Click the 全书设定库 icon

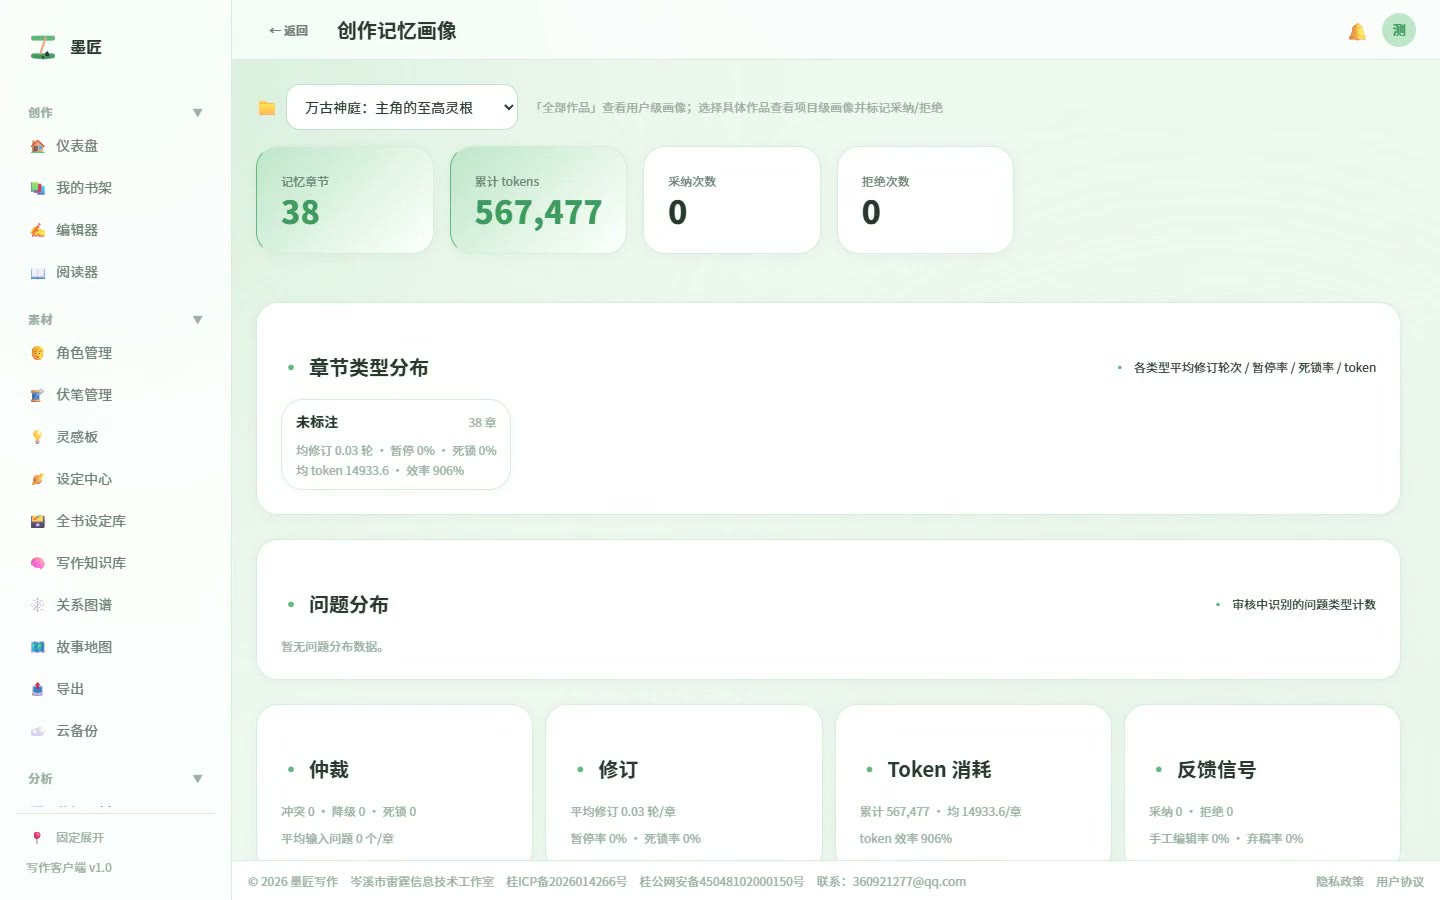37,521
